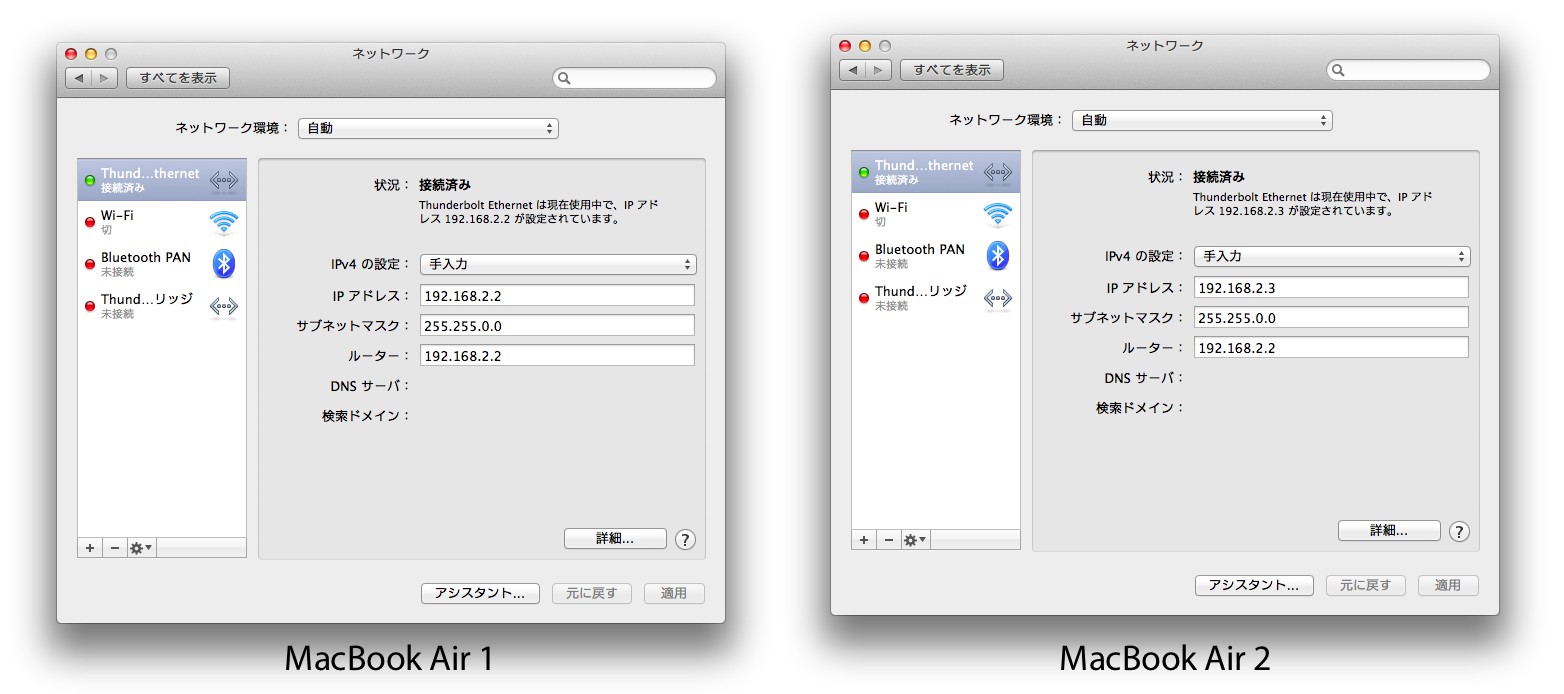1564x694 pixels.
Task: Open IPv4 configuration dropdown in MacBook Air 2
Action: pyautogui.click(x=1332, y=256)
